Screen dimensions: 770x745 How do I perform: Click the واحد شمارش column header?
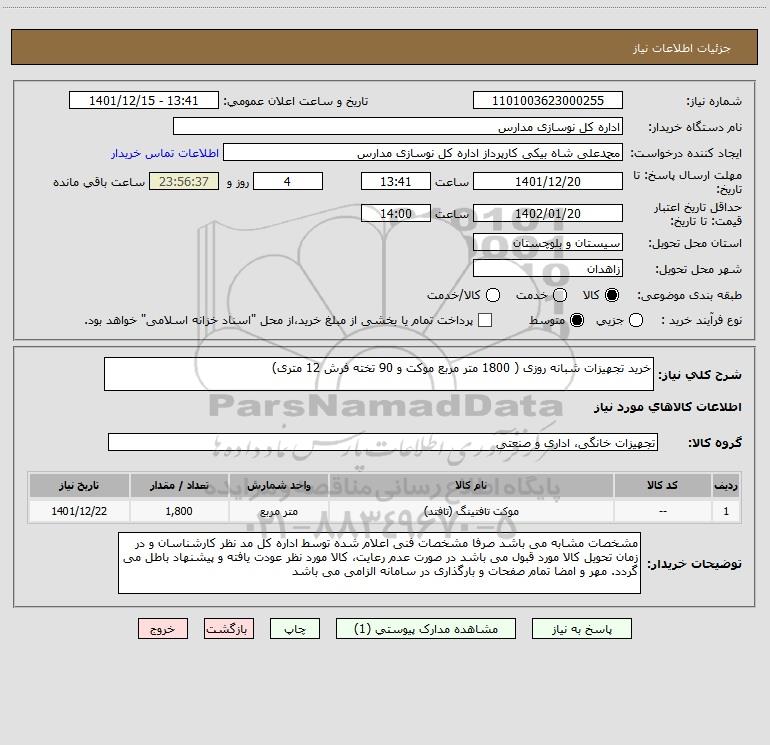coord(278,486)
